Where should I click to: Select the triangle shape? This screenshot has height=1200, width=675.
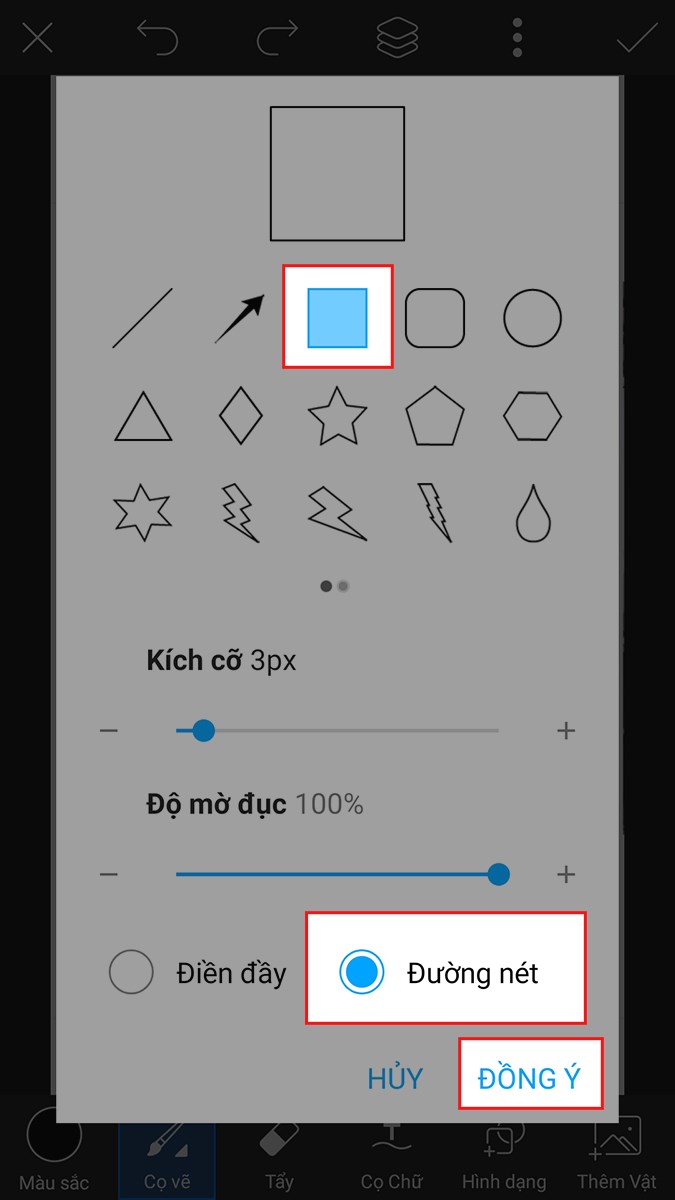(x=143, y=416)
